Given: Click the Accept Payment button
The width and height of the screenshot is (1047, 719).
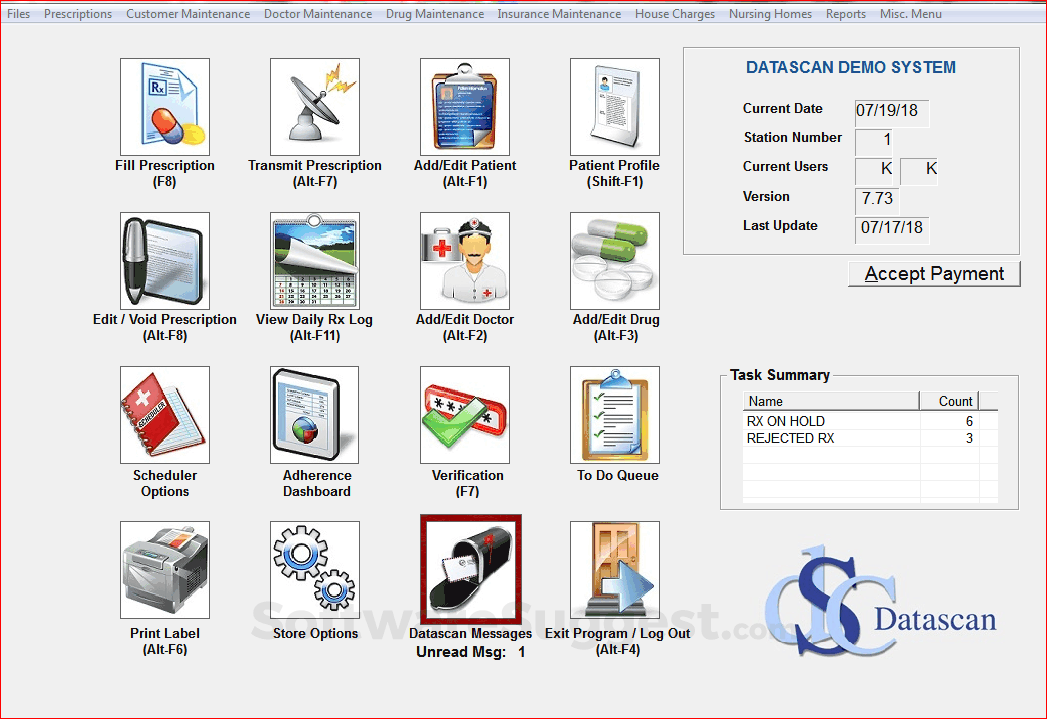Looking at the screenshot, I should [933, 273].
